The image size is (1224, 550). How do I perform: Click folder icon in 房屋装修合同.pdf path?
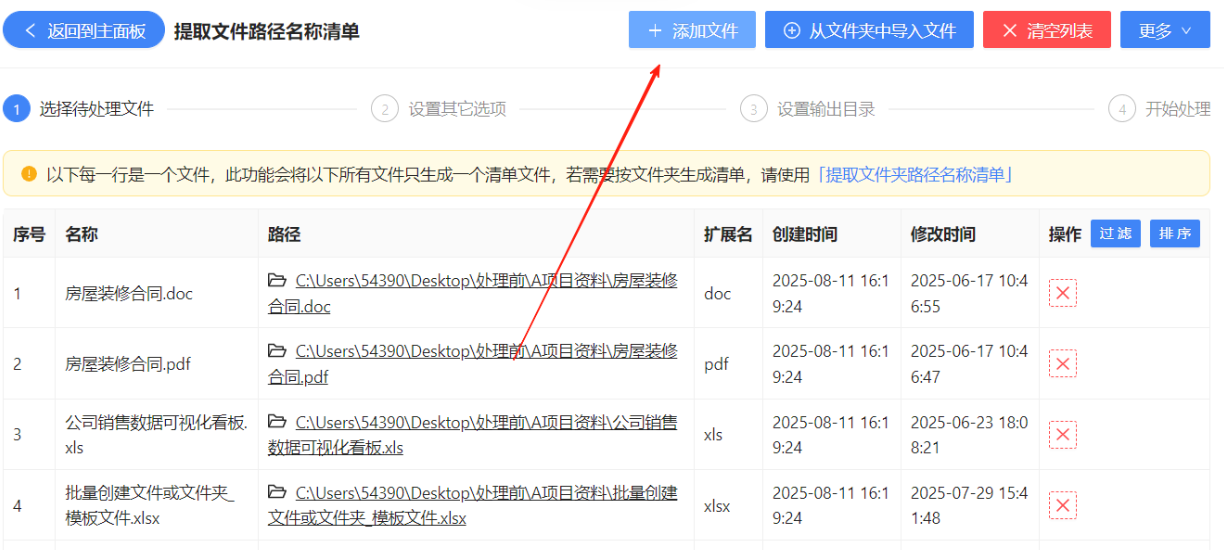tap(277, 351)
